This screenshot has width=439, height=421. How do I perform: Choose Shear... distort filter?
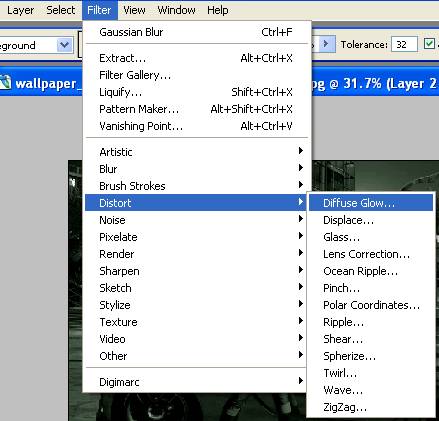pyautogui.click(x=371, y=339)
